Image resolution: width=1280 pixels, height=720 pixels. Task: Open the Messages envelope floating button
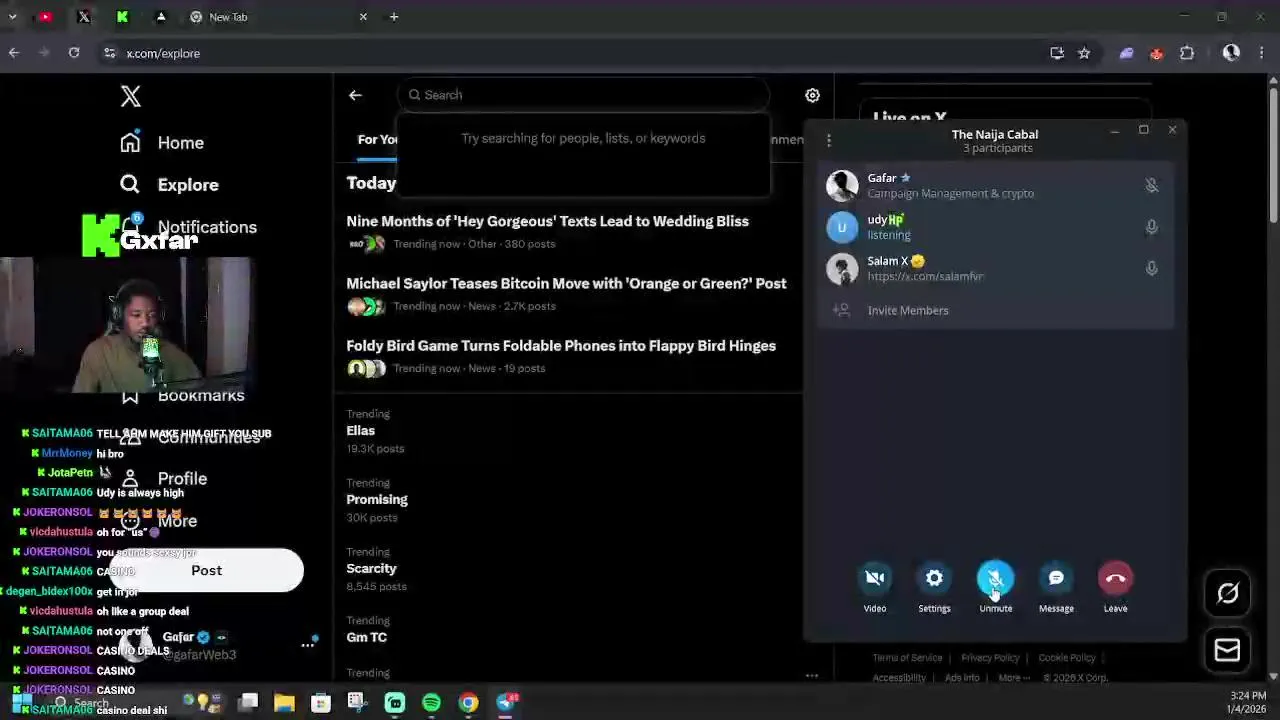[1227, 650]
